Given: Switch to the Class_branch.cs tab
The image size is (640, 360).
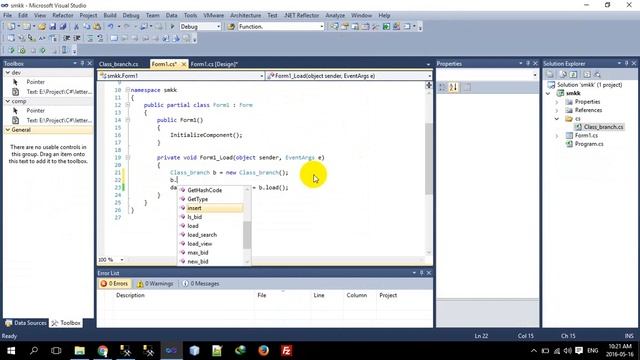Looking at the screenshot, I should [x=119, y=64].
